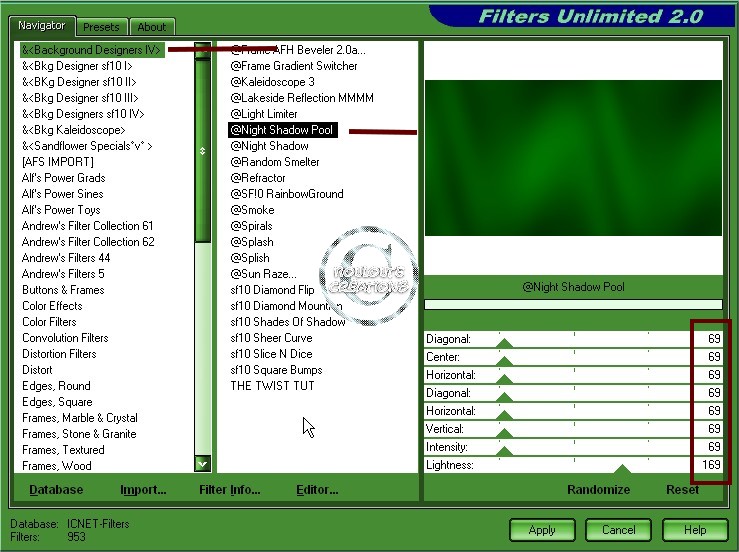Choose @Smoke filter
Image resolution: width=739 pixels, height=552 pixels.
(252, 210)
